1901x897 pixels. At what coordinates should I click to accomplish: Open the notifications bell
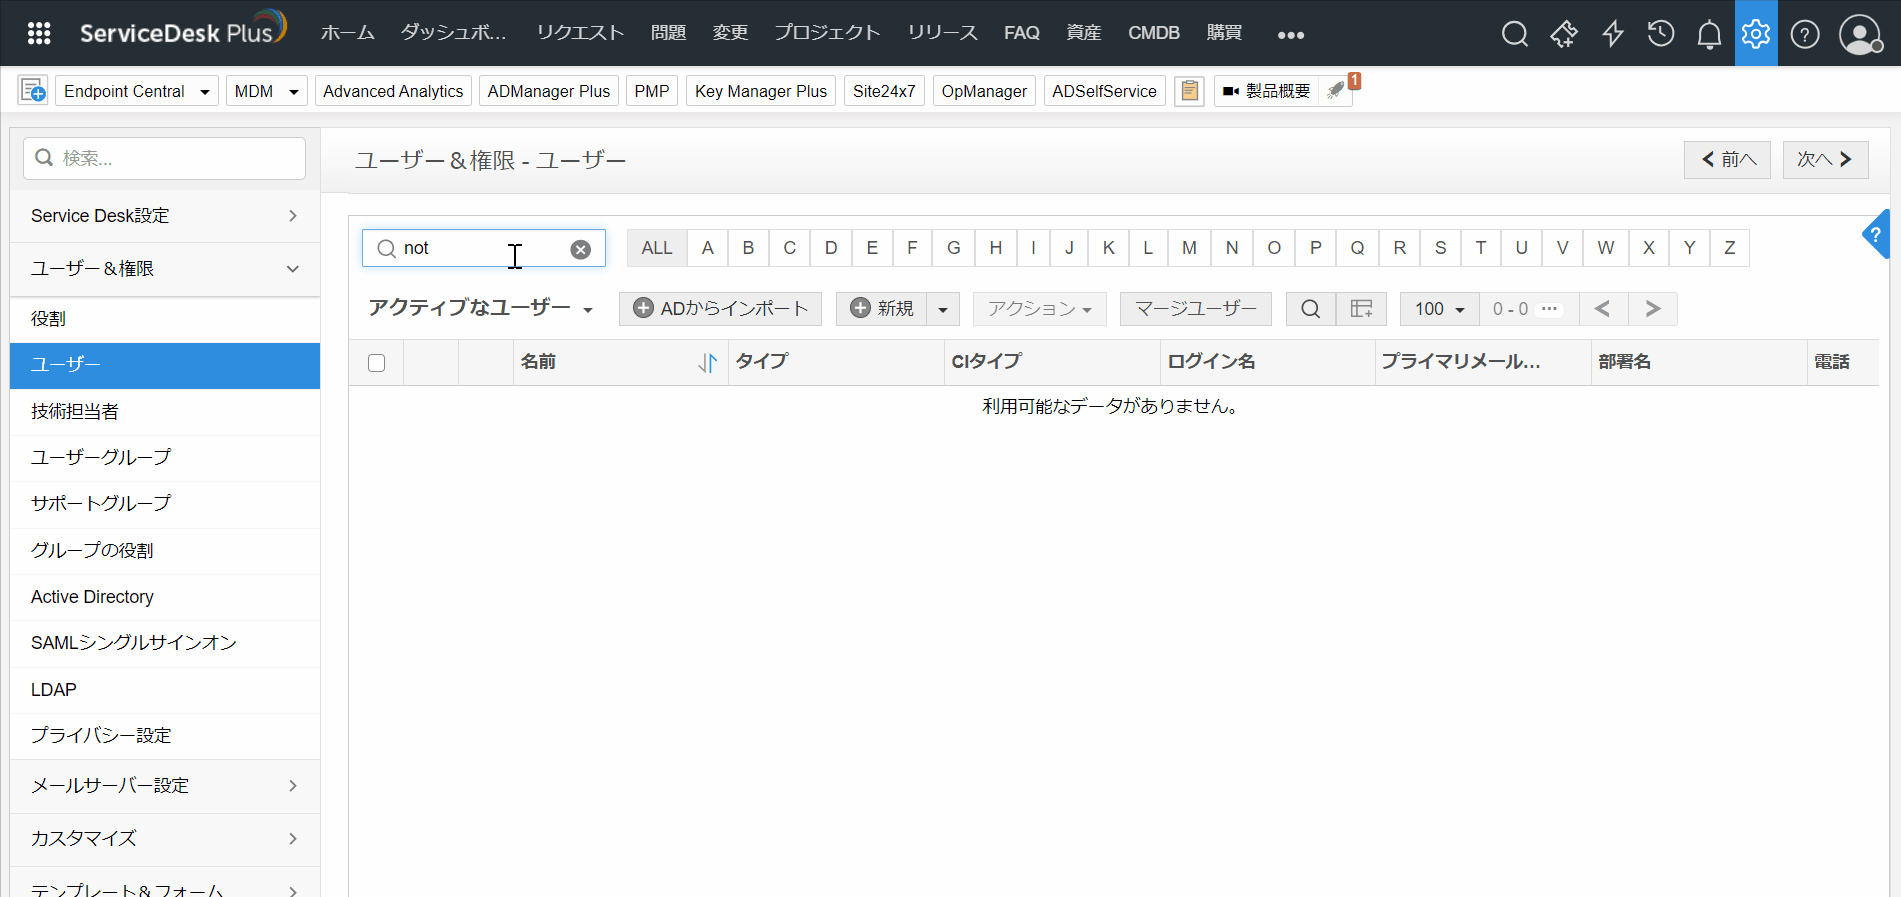(1709, 34)
